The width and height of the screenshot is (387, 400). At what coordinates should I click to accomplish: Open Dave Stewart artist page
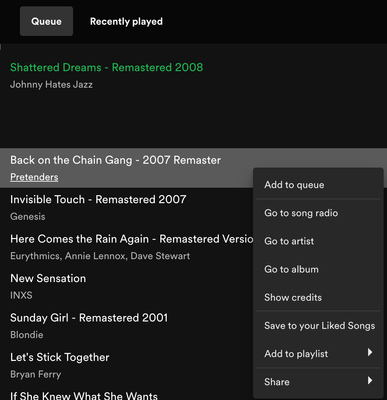click(x=160, y=256)
